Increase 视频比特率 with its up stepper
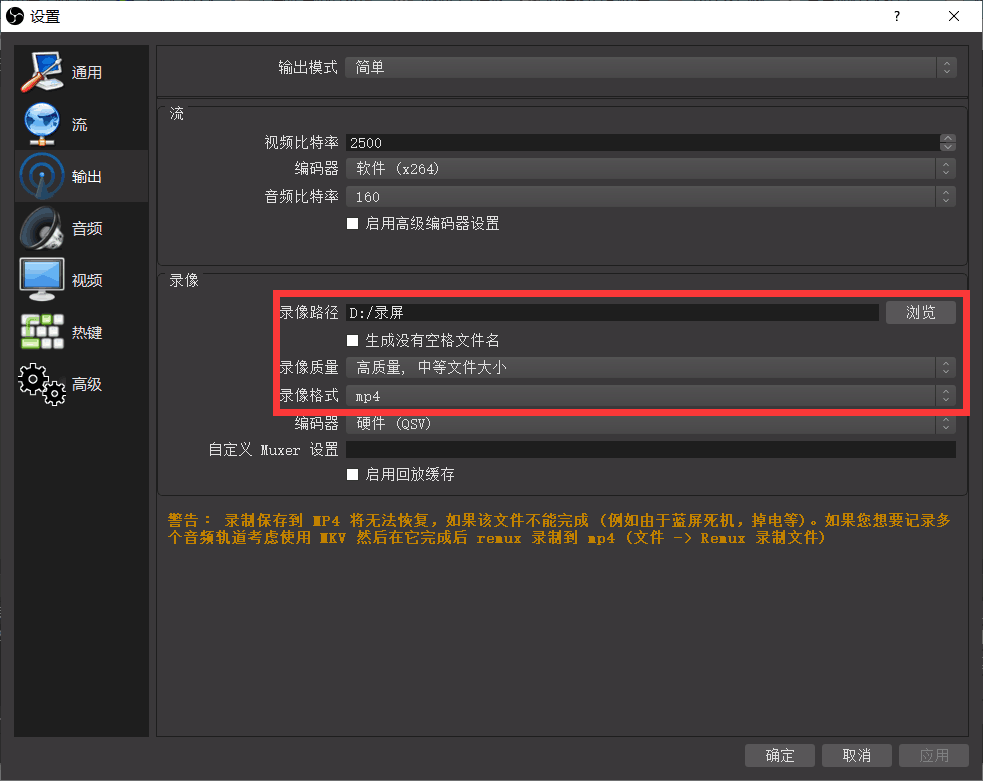Image resolution: width=983 pixels, height=781 pixels. click(x=946, y=138)
